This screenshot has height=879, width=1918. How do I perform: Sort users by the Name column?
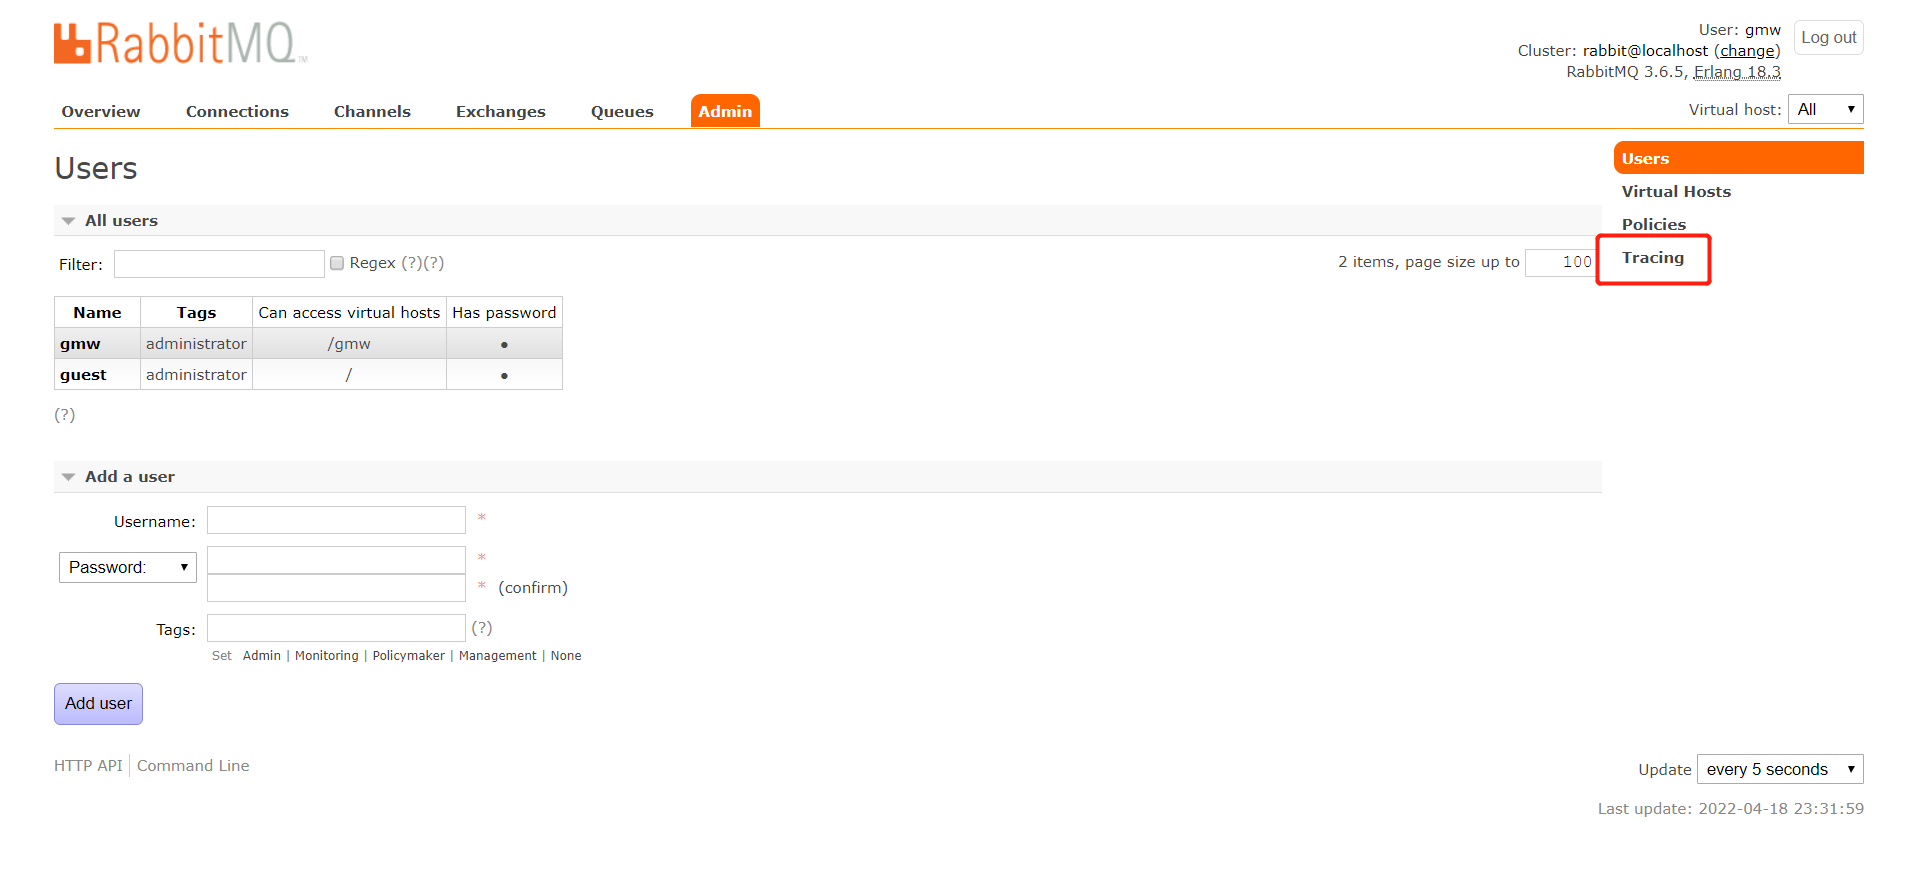point(97,313)
